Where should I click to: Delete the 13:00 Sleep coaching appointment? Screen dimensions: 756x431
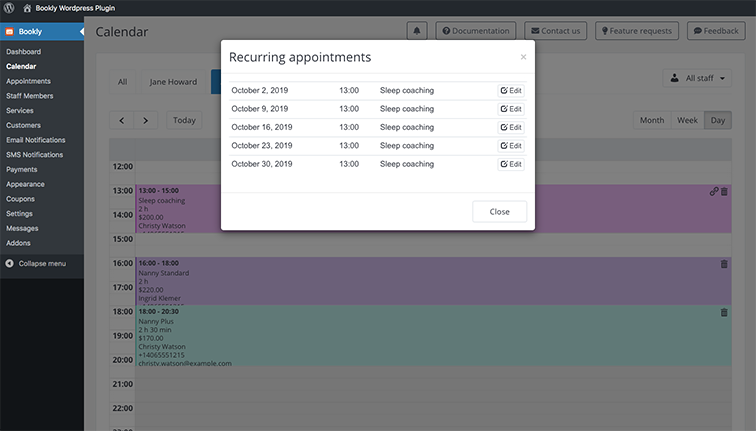(724, 191)
